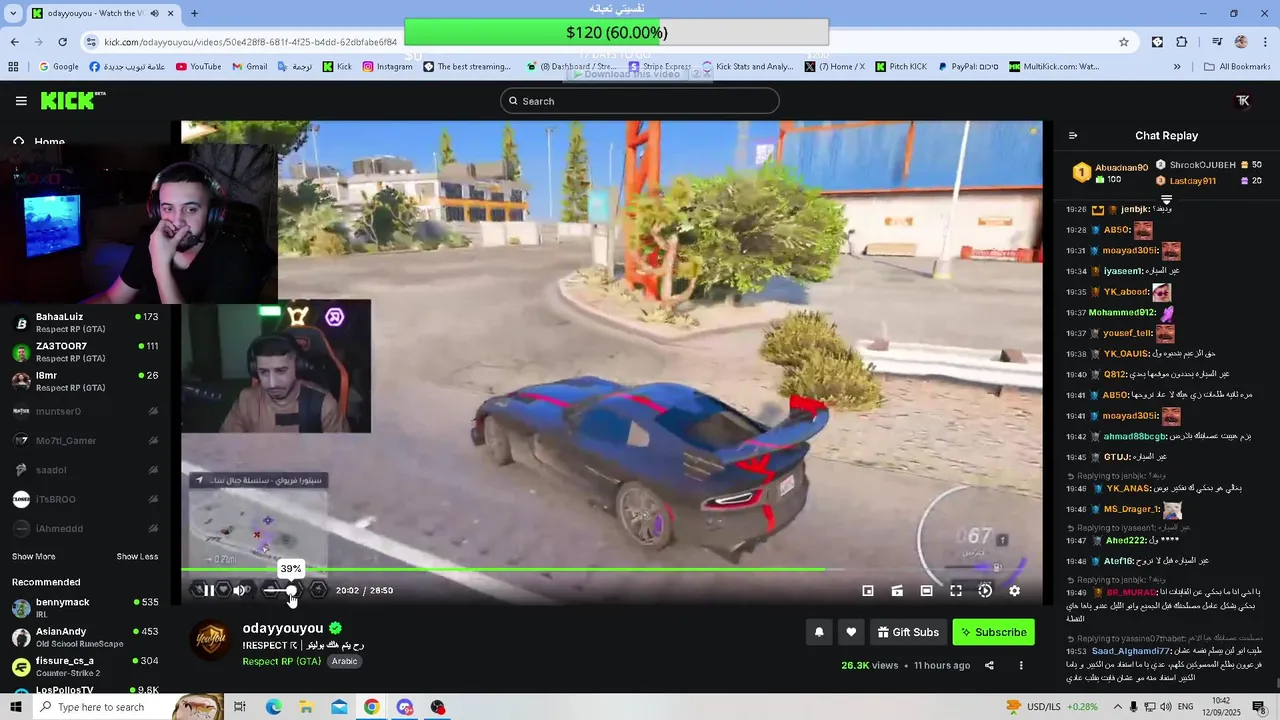
Task: Open offline channel iTsBROO
Action: pos(85,499)
